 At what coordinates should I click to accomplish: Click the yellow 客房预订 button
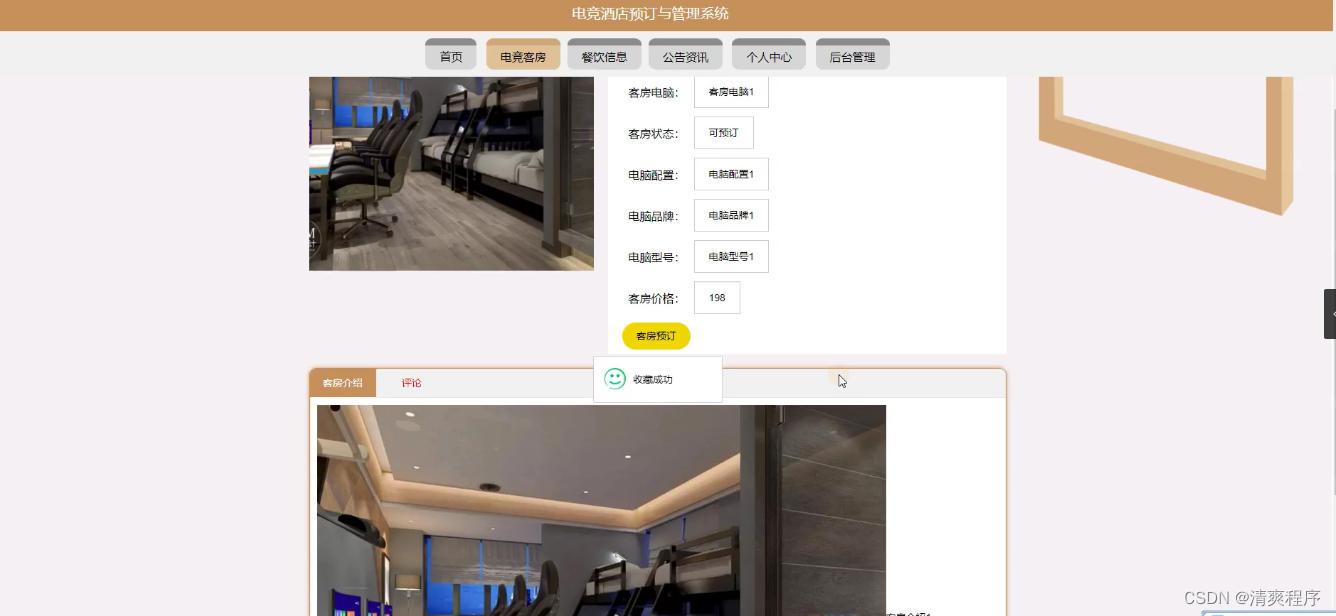click(656, 336)
